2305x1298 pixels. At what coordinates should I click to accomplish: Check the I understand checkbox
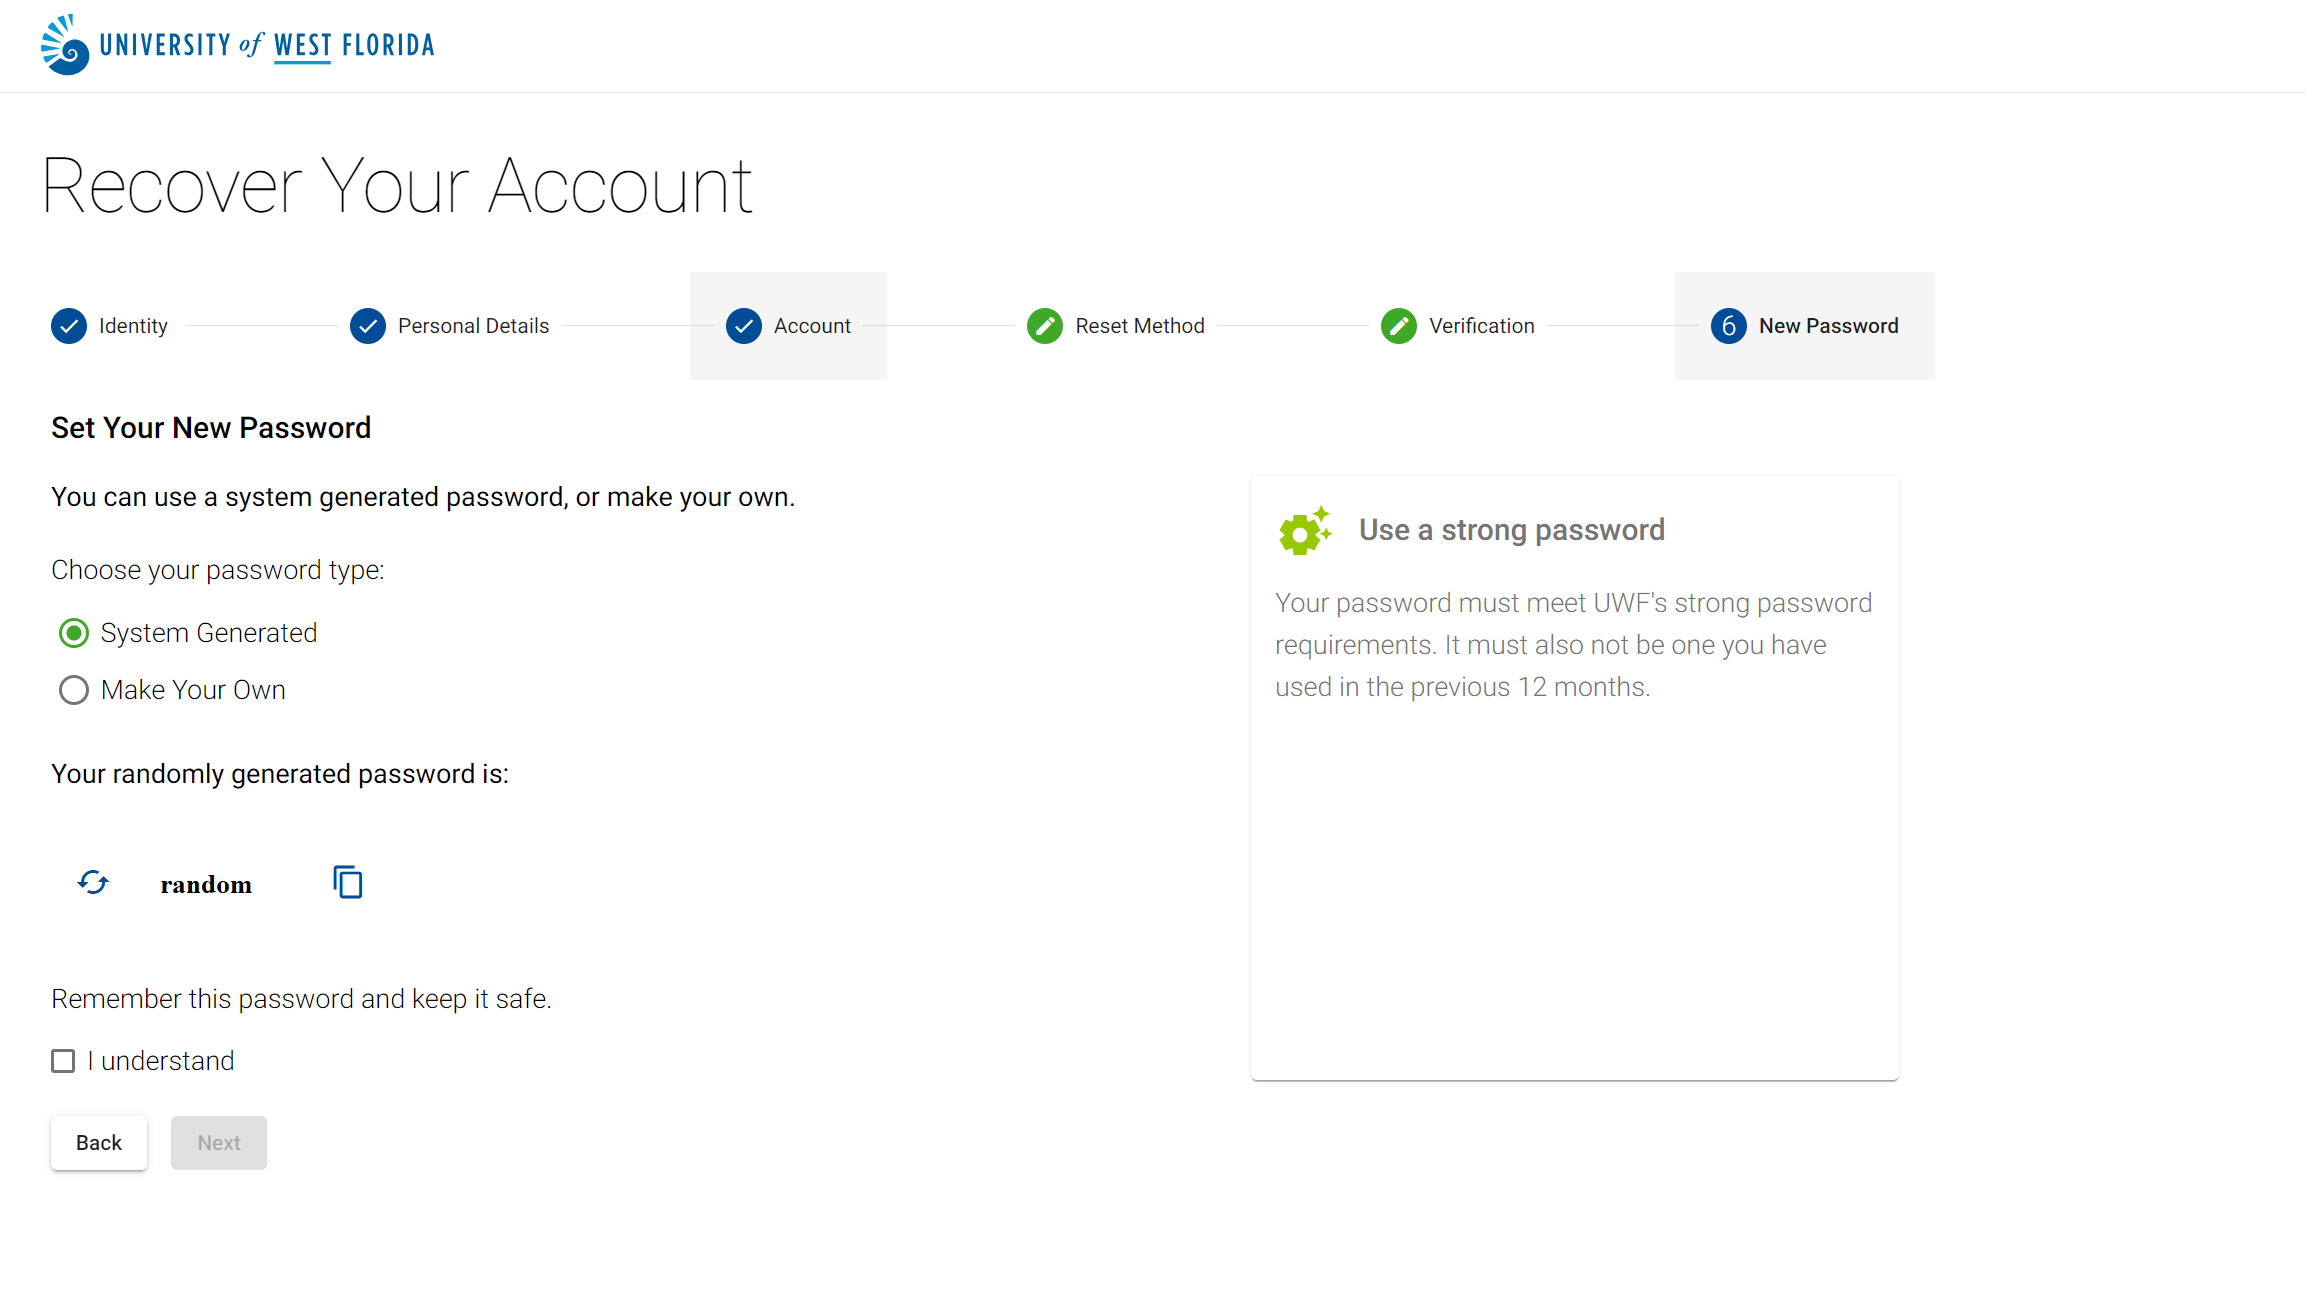(63, 1061)
